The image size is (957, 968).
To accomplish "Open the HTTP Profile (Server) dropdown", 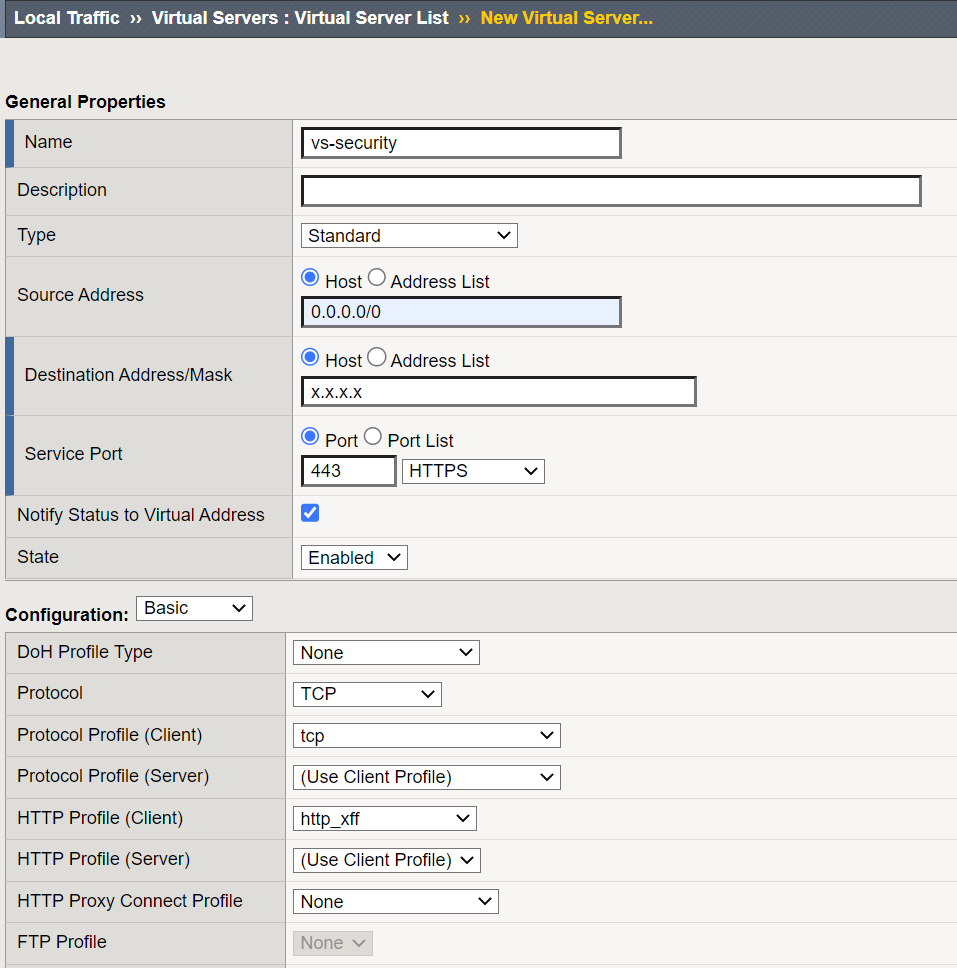I will point(387,860).
